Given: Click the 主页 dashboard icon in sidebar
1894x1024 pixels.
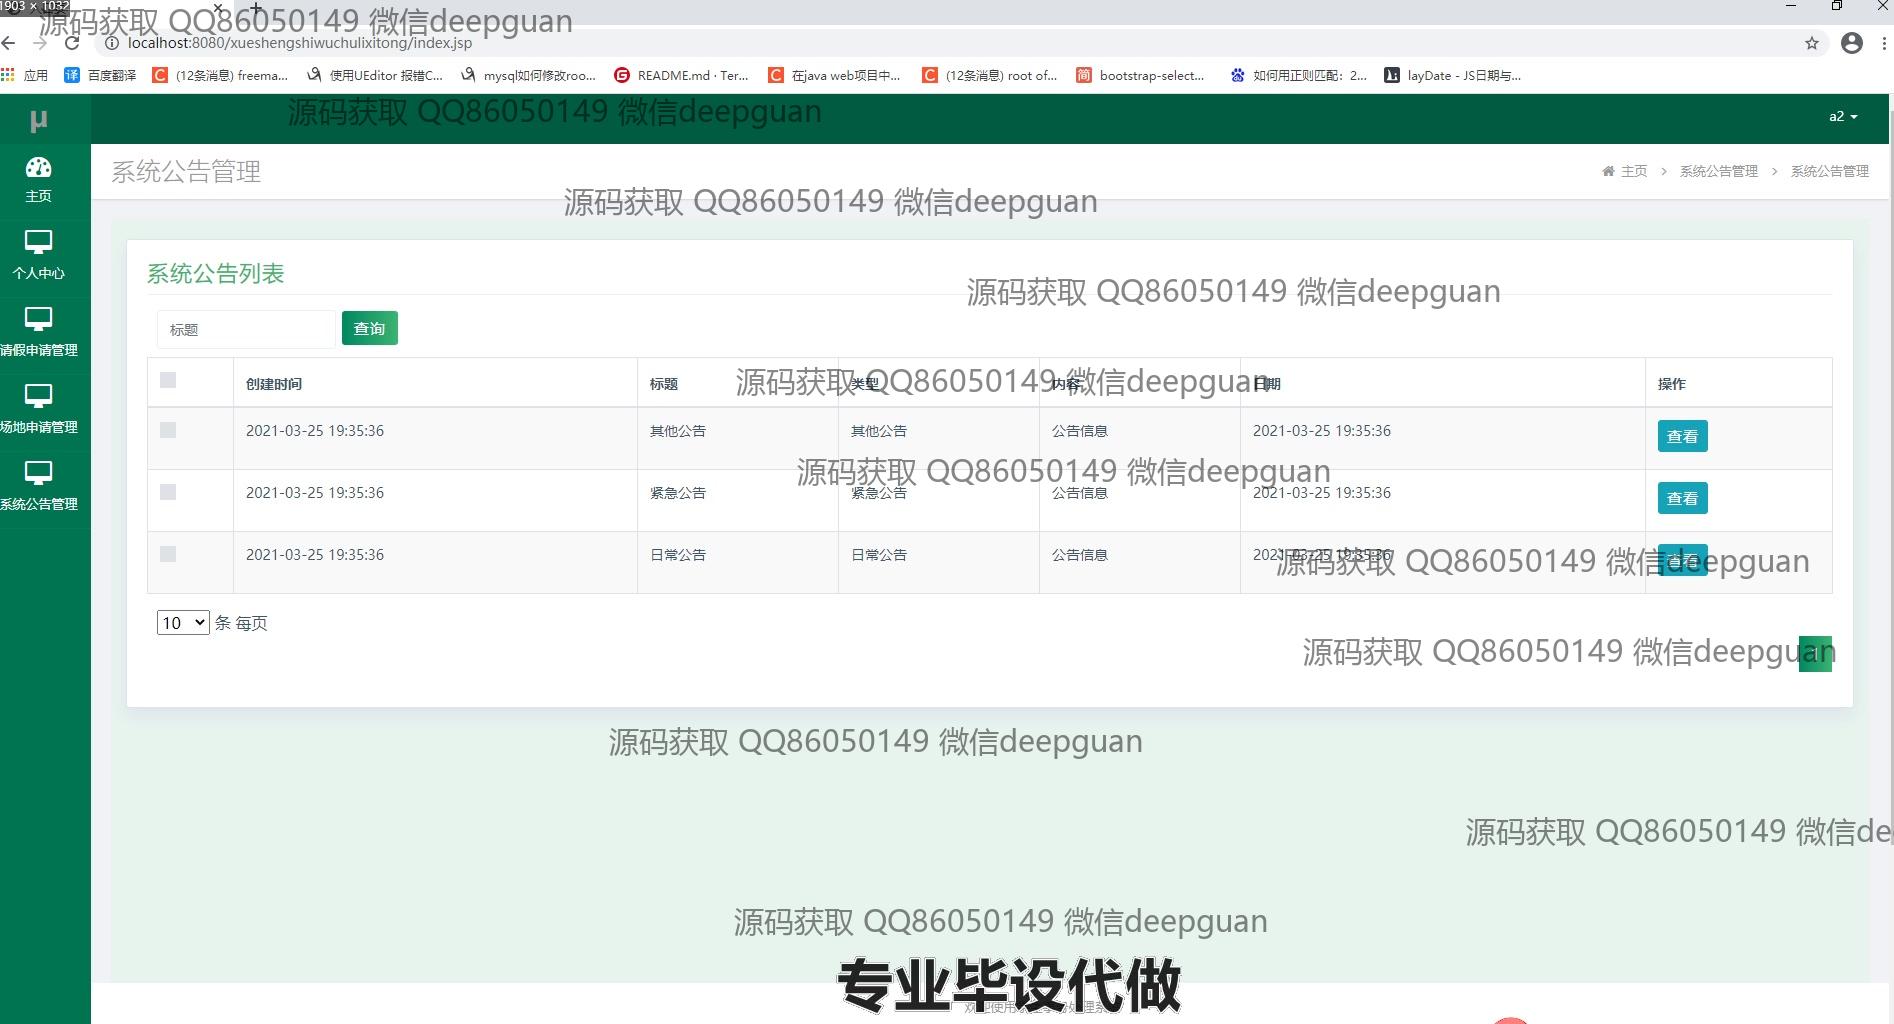Looking at the screenshot, I should (38, 168).
